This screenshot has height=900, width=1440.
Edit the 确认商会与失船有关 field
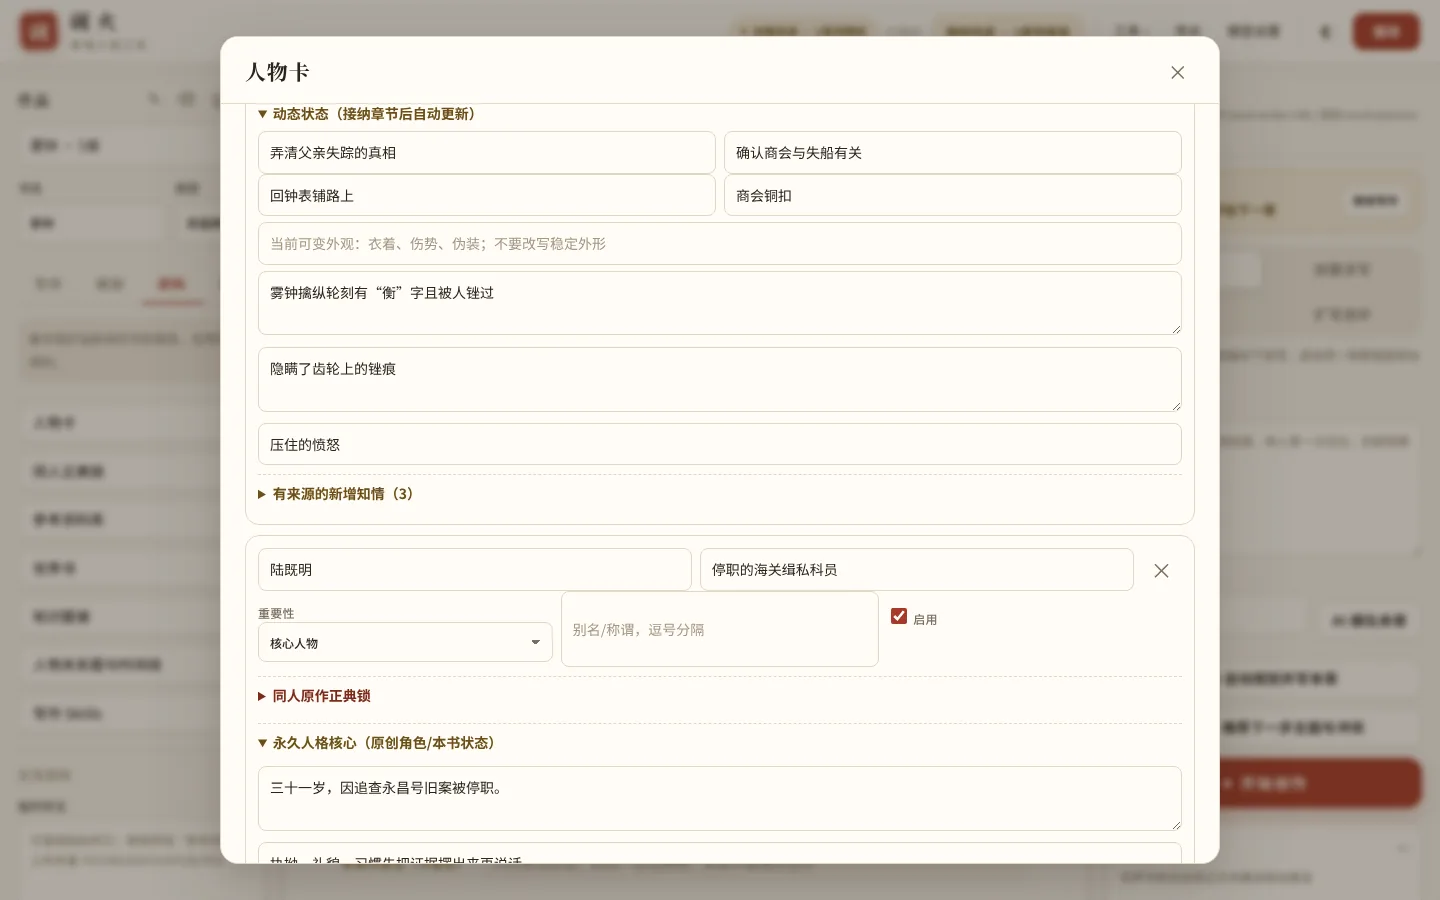click(953, 153)
